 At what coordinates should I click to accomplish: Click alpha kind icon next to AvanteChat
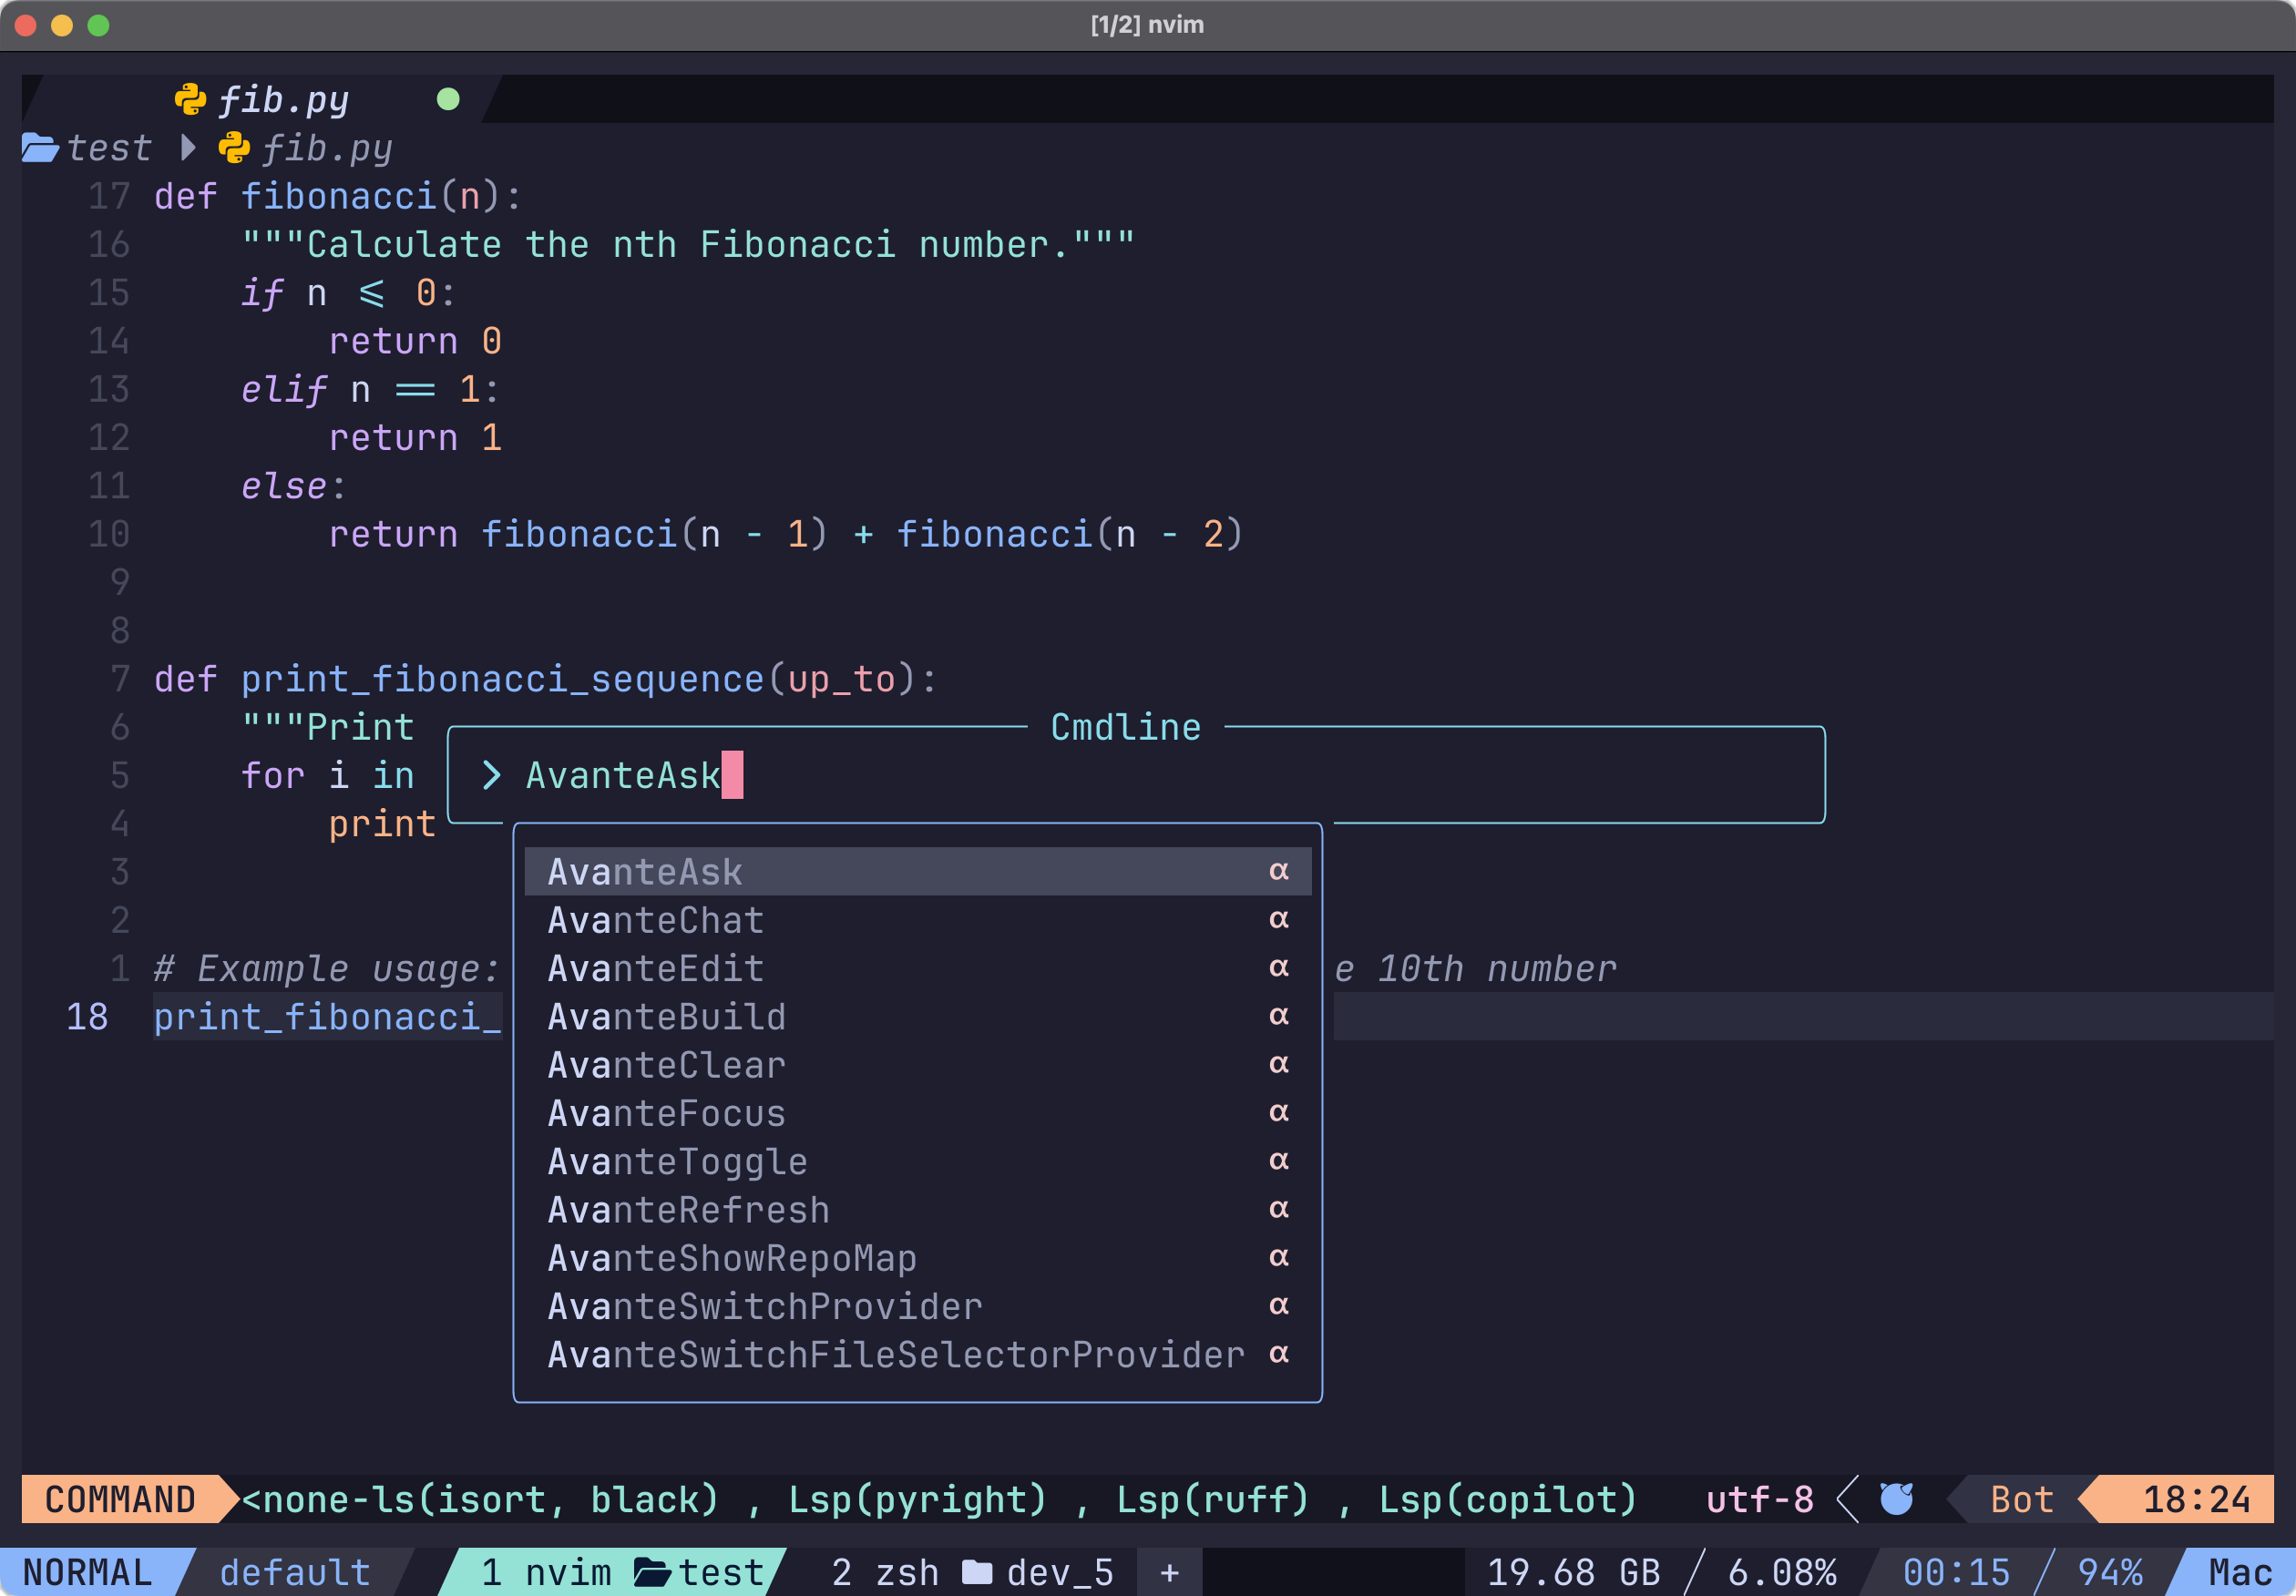click(x=1279, y=919)
